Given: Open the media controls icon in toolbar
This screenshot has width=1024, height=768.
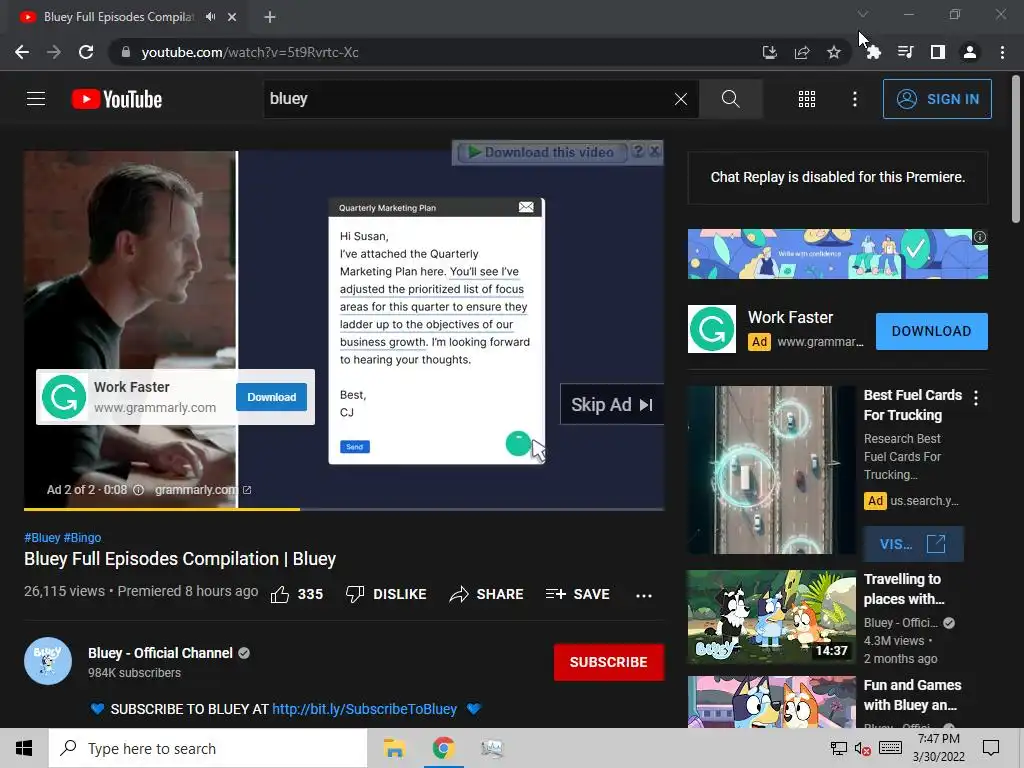Looking at the screenshot, I should tap(905, 52).
